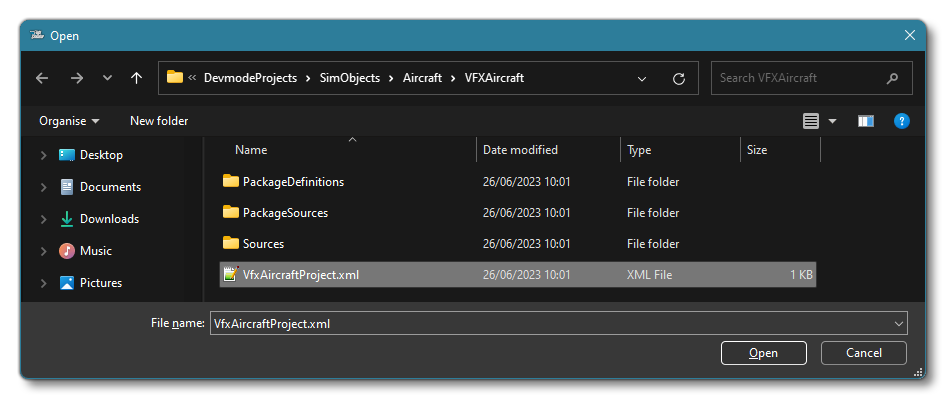The width and height of the screenshot is (946, 399).
Task: Open DevmodeProjects in address path
Action: point(250,78)
